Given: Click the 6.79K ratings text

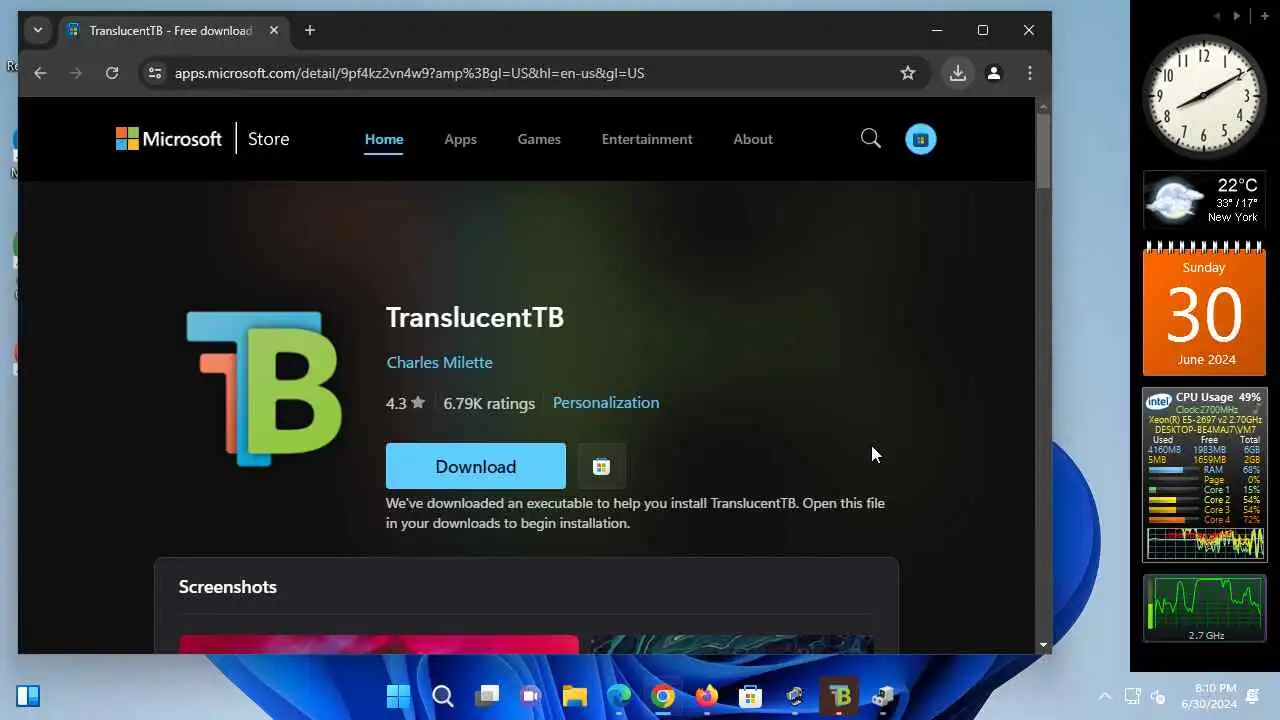Looking at the screenshot, I should [x=489, y=403].
